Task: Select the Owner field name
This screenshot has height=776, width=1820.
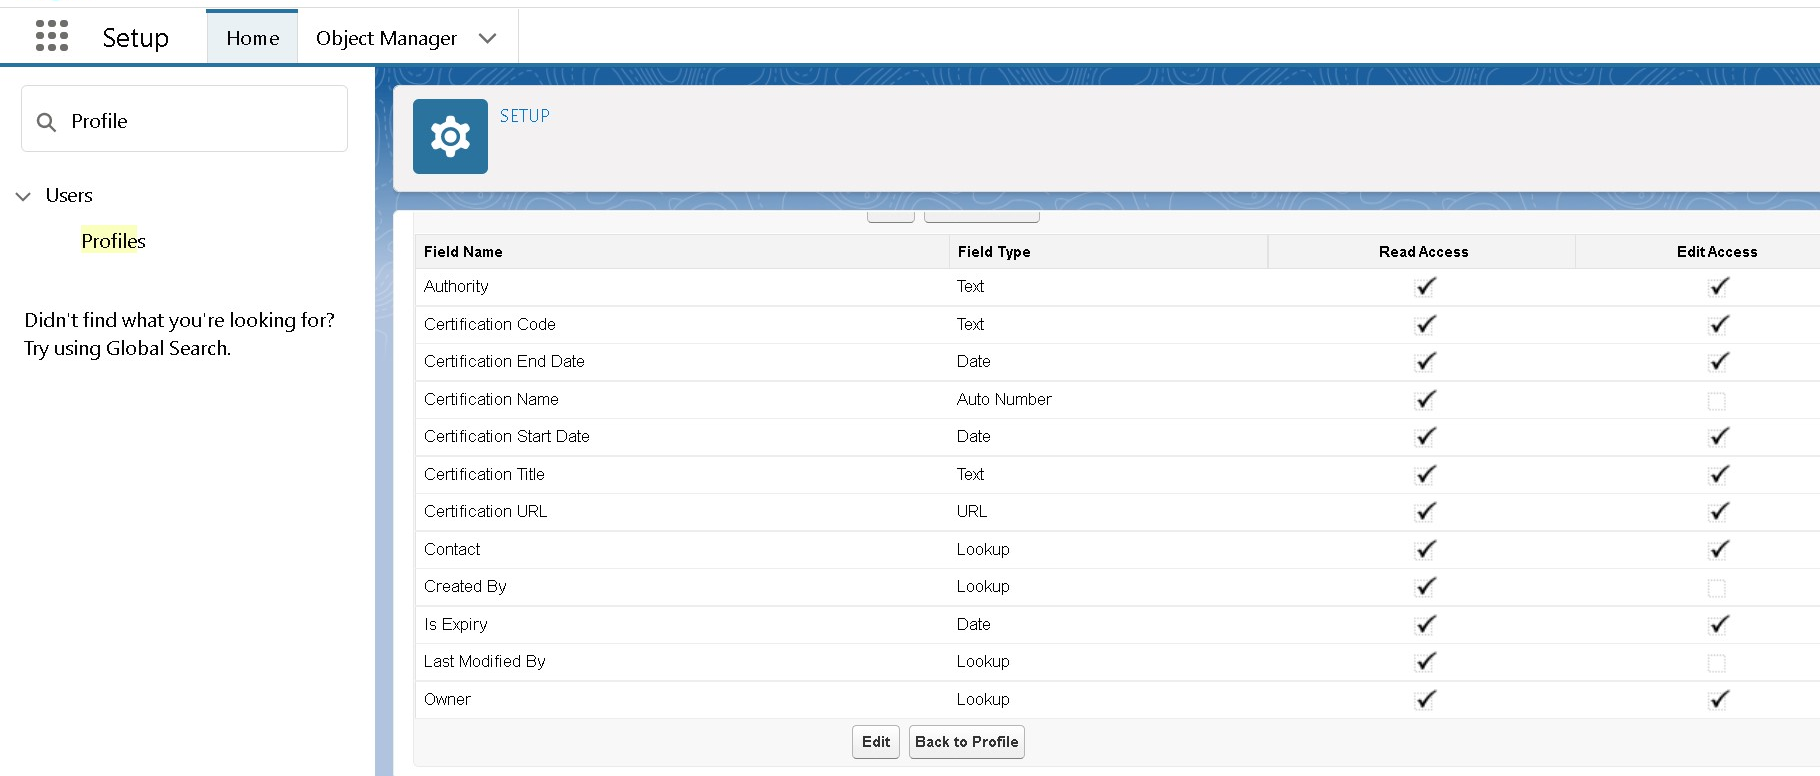Action: click(x=447, y=699)
